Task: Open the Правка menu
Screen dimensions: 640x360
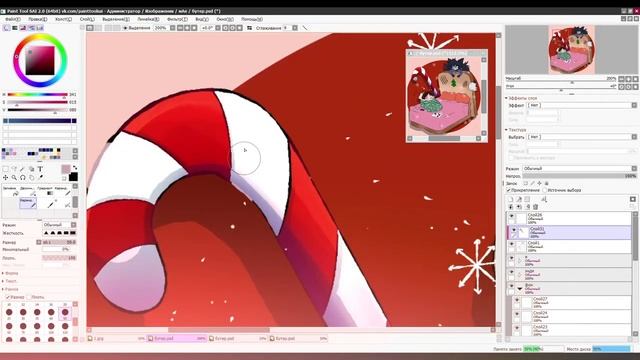Action: (38, 19)
